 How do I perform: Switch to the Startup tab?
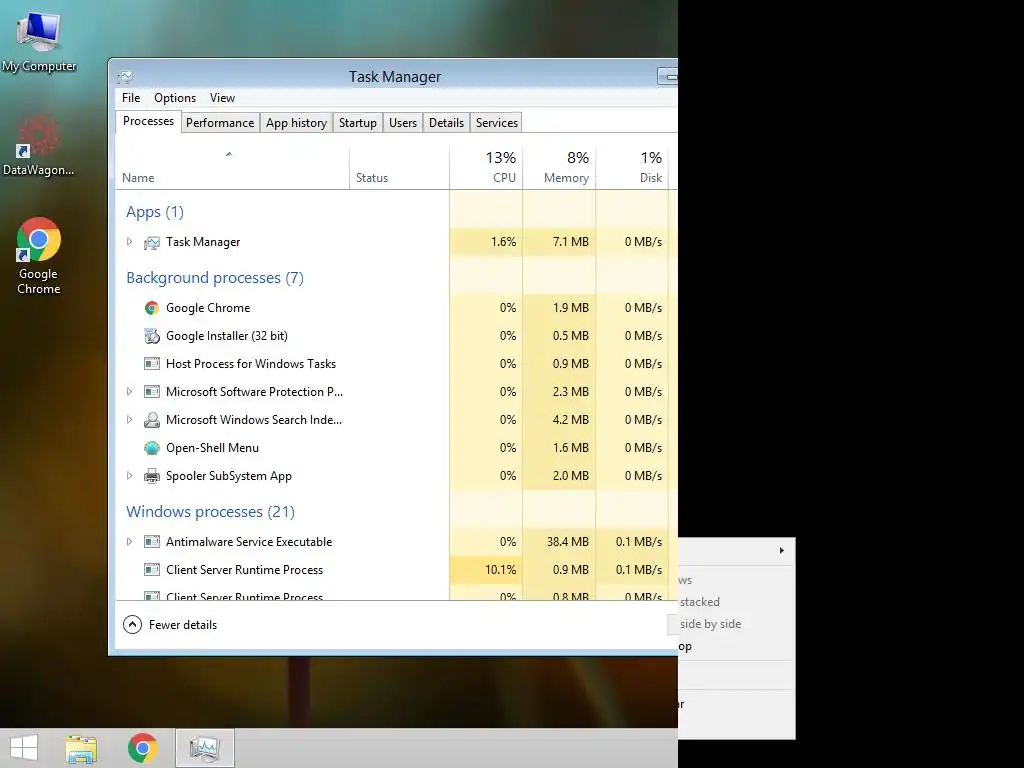pyautogui.click(x=357, y=123)
